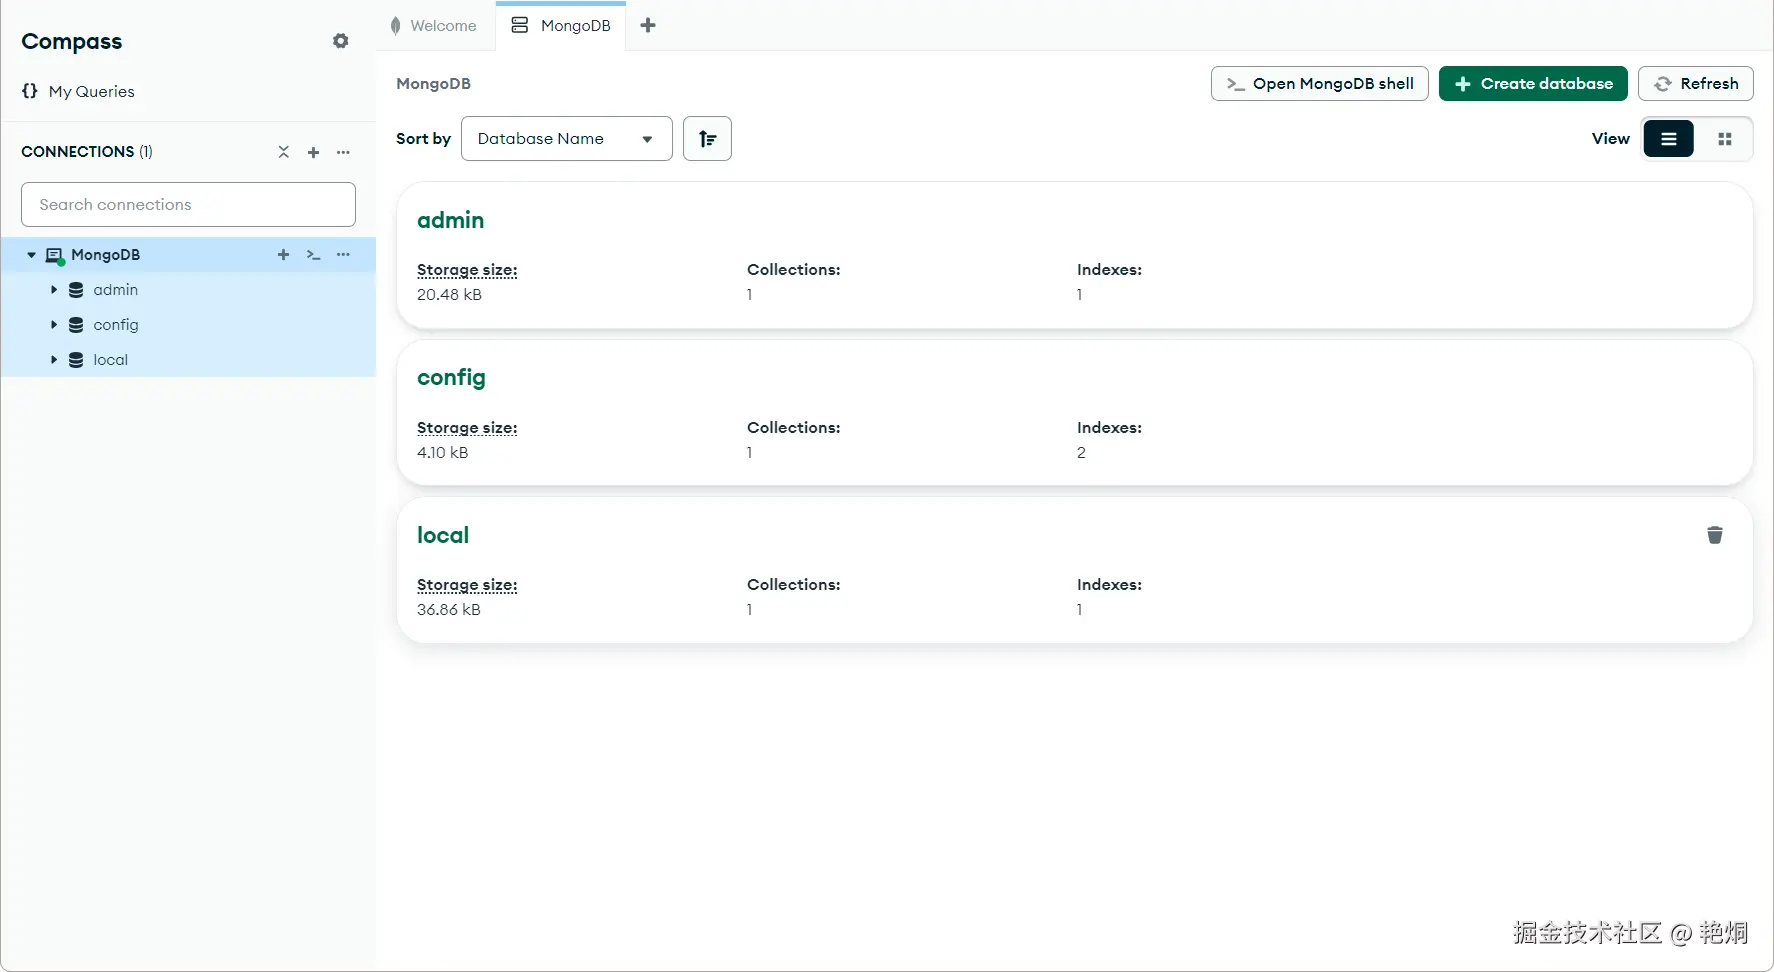Switch to the Welcome tab
This screenshot has height=972, width=1774.
(434, 26)
